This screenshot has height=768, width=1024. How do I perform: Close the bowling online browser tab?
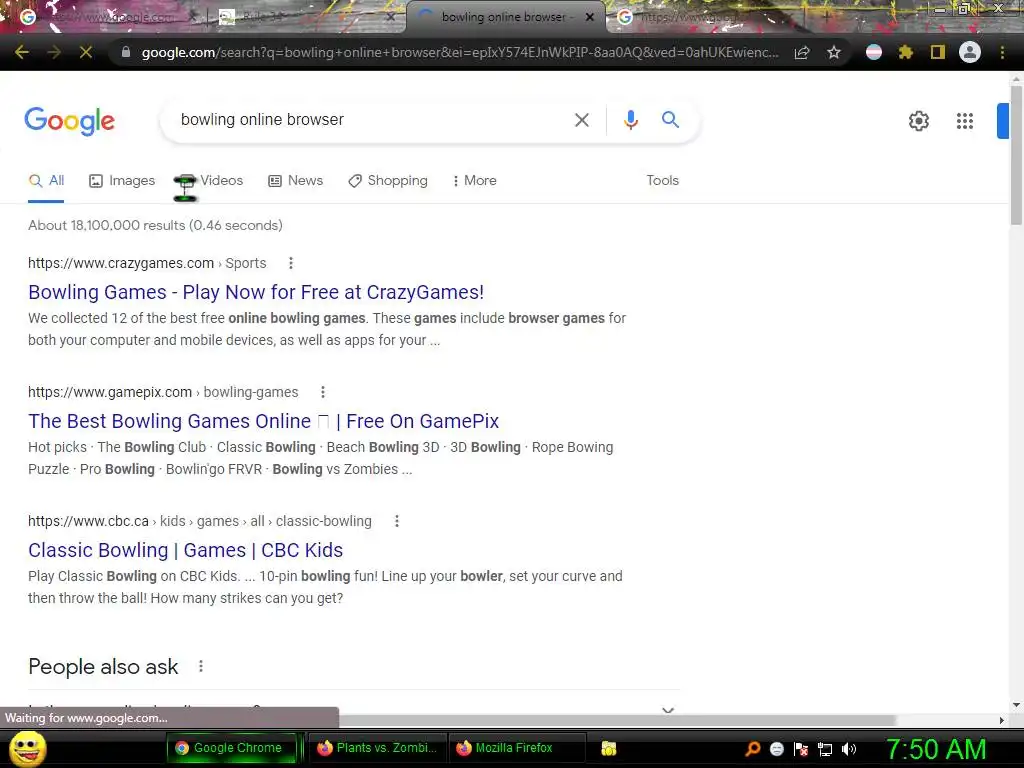pyautogui.click(x=590, y=17)
